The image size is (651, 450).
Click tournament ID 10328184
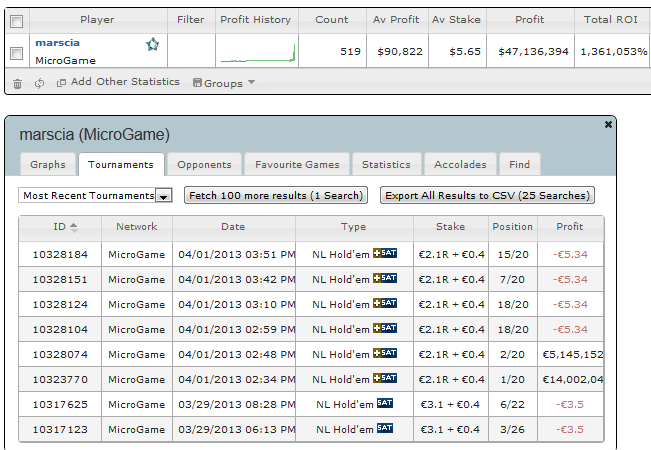coord(60,254)
